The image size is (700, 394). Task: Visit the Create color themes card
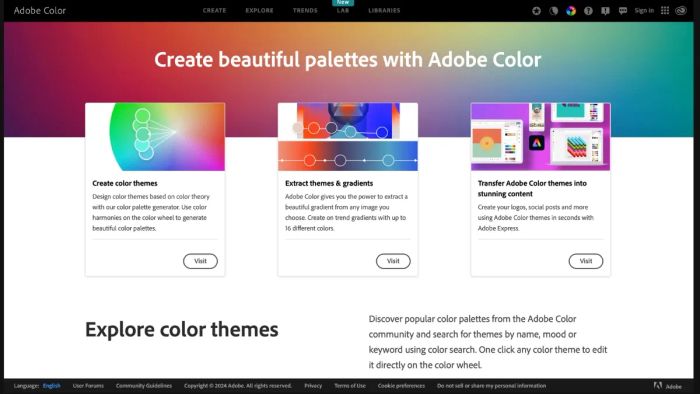200,261
